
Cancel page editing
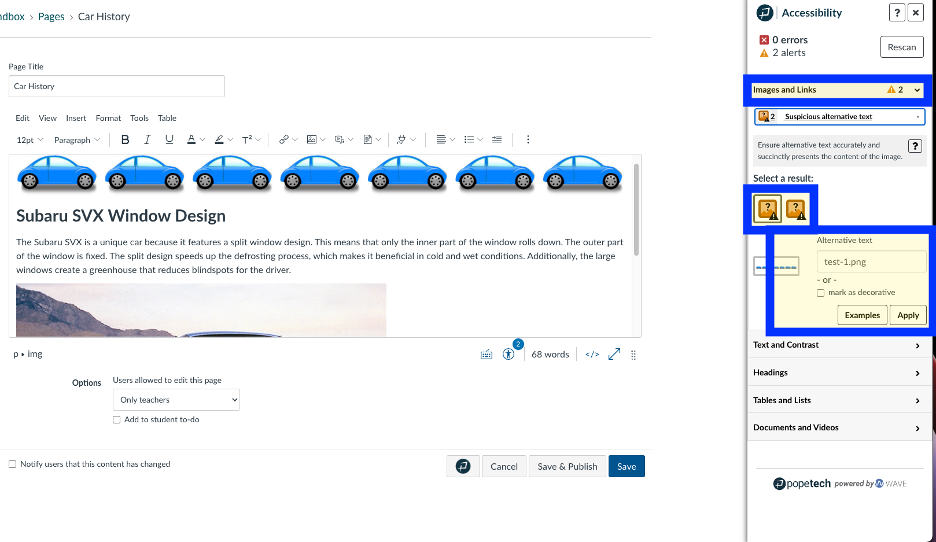click(504, 466)
